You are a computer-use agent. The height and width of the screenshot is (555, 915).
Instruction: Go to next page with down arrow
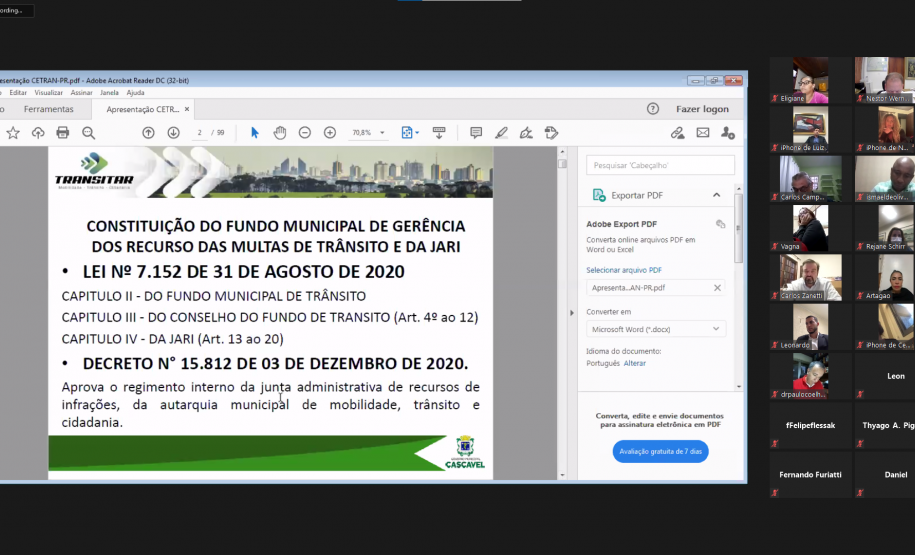[x=173, y=133]
